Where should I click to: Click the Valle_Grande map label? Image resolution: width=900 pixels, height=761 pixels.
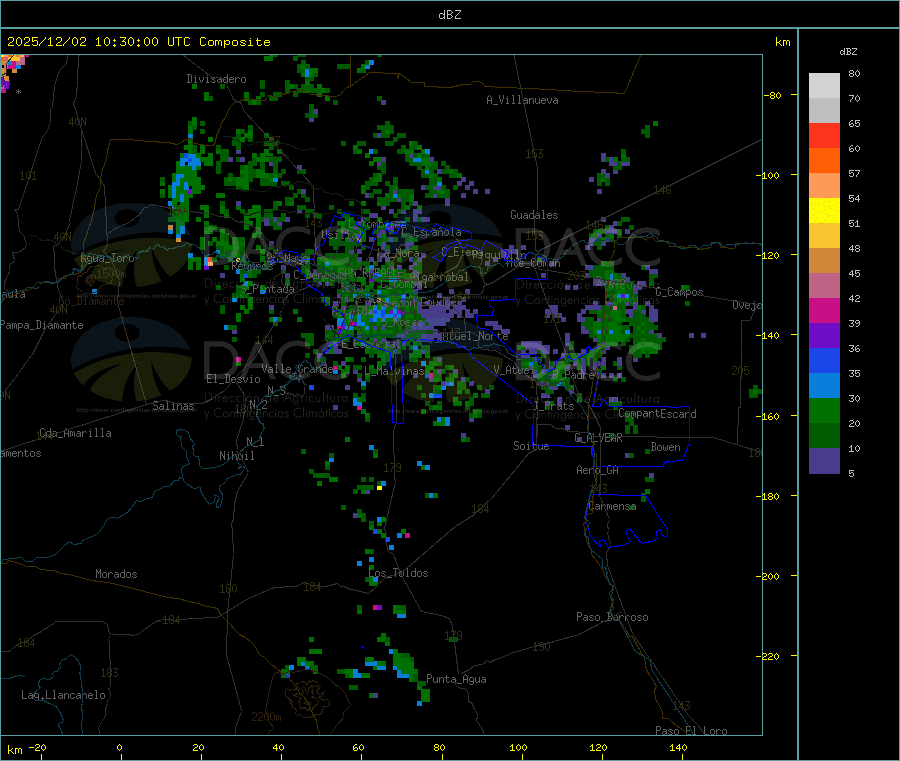(x=297, y=368)
